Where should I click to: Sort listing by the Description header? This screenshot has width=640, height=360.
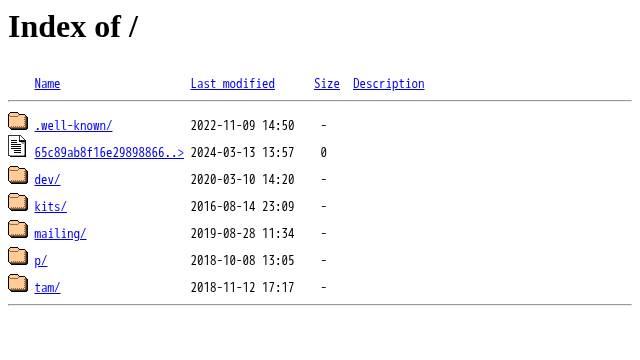pos(389,83)
